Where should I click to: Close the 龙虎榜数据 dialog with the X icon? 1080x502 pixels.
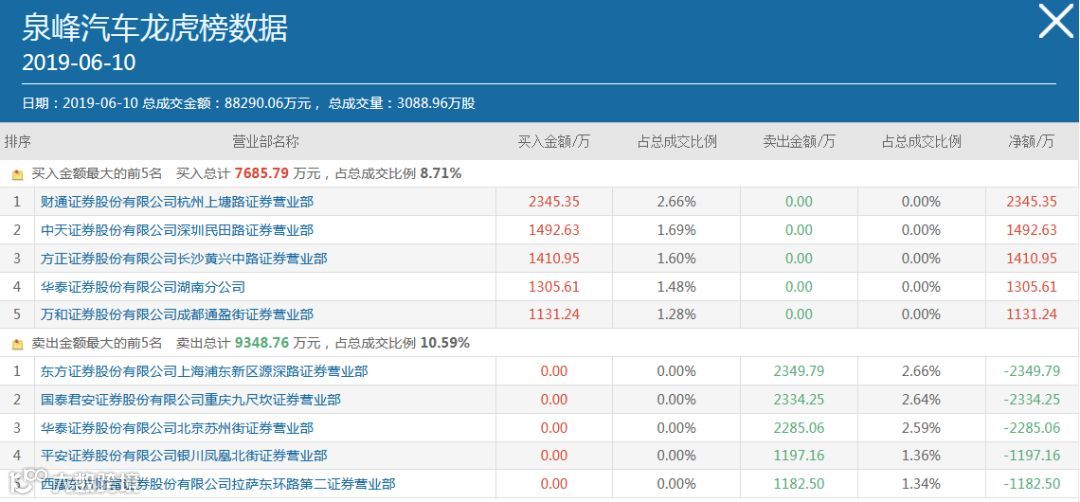[x=1055, y=22]
